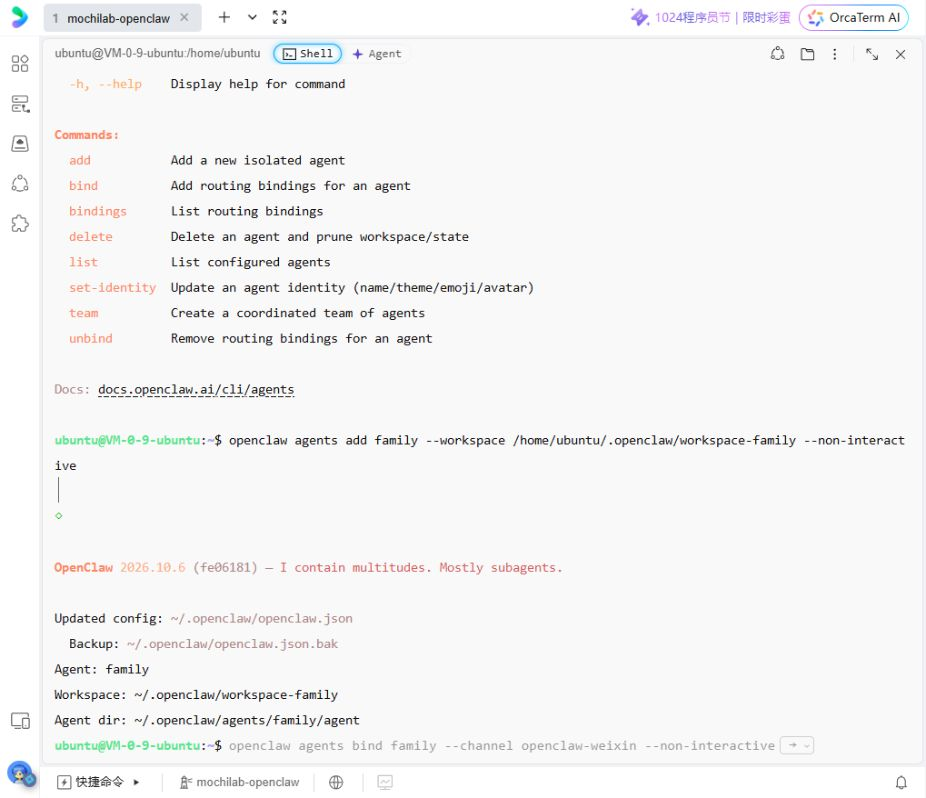Image resolution: width=926 pixels, height=798 pixels.
Task: Click the '~/.openclaw/workspace-family' workspace path
Action: (236, 695)
